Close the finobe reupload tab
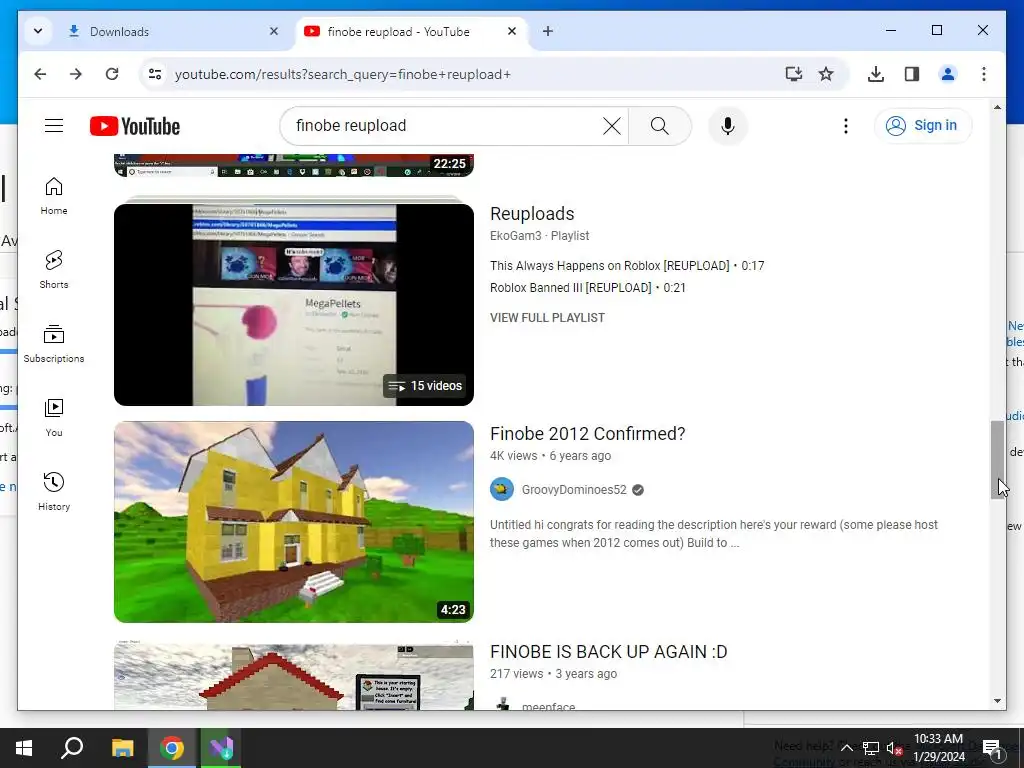The height and width of the screenshot is (768, 1024). 512,31
